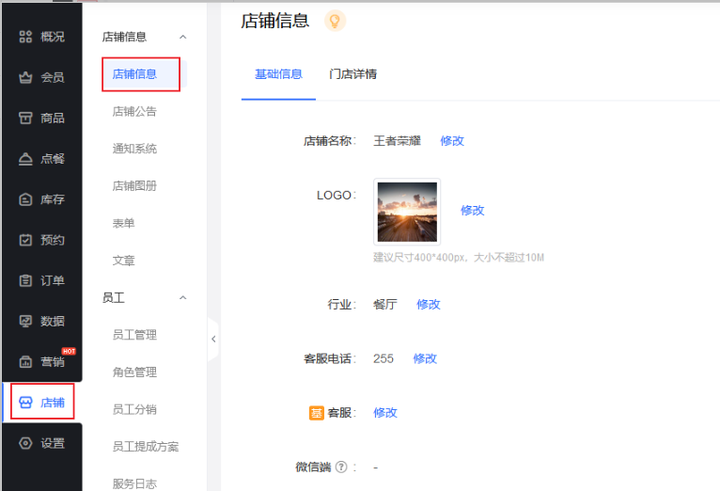Collapse the 员工 section chevron
The image size is (720, 491).
click(183, 298)
